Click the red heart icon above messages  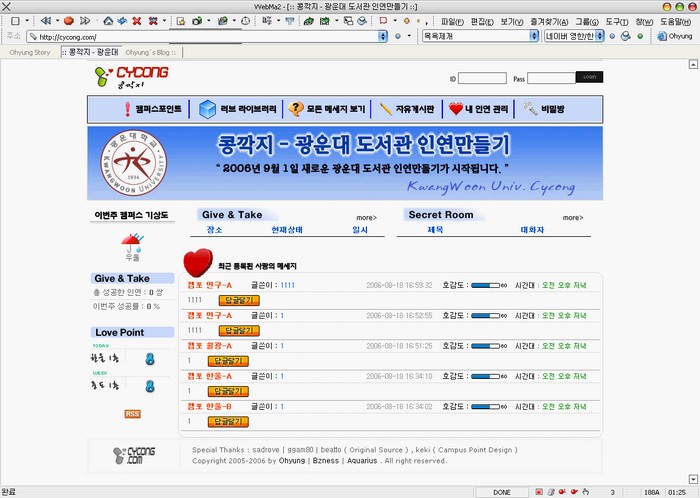coord(198,262)
